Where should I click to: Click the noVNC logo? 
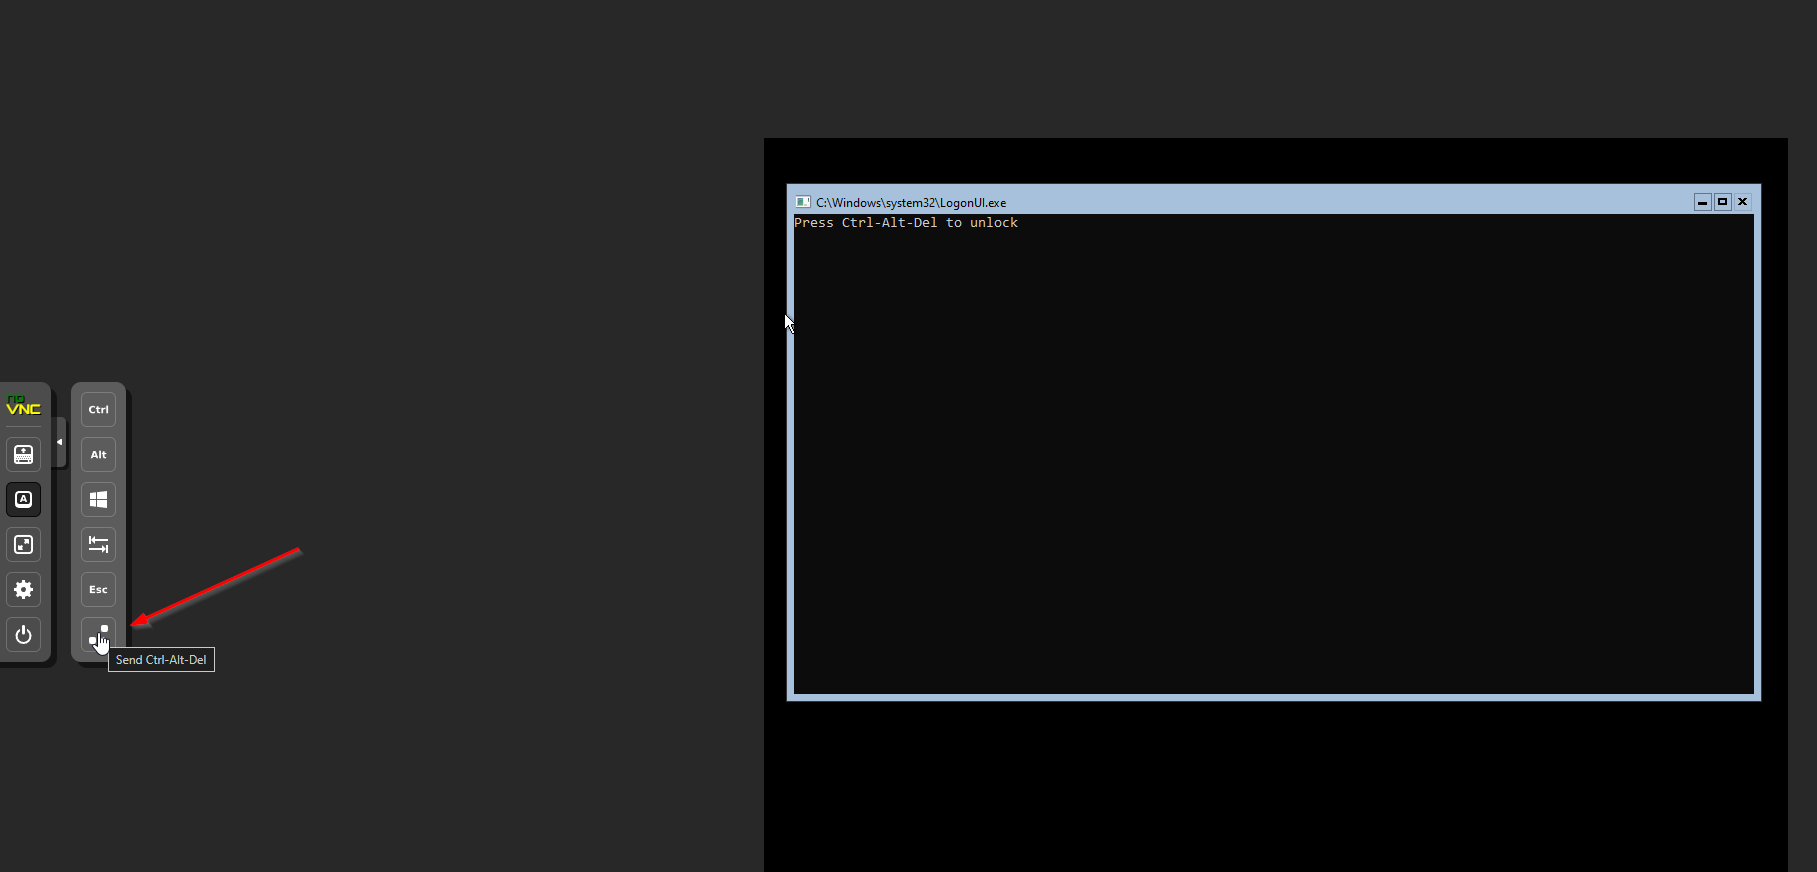pyautogui.click(x=24, y=406)
